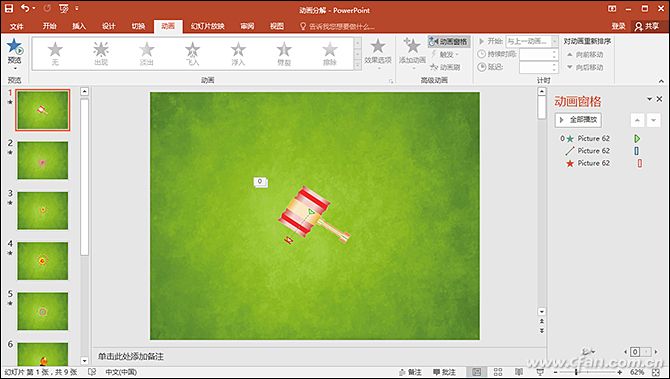Image resolution: width=670 pixels, height=379 pixels.
Task: Click the Undo arrow icon
Action: click(x=25, y=8)
